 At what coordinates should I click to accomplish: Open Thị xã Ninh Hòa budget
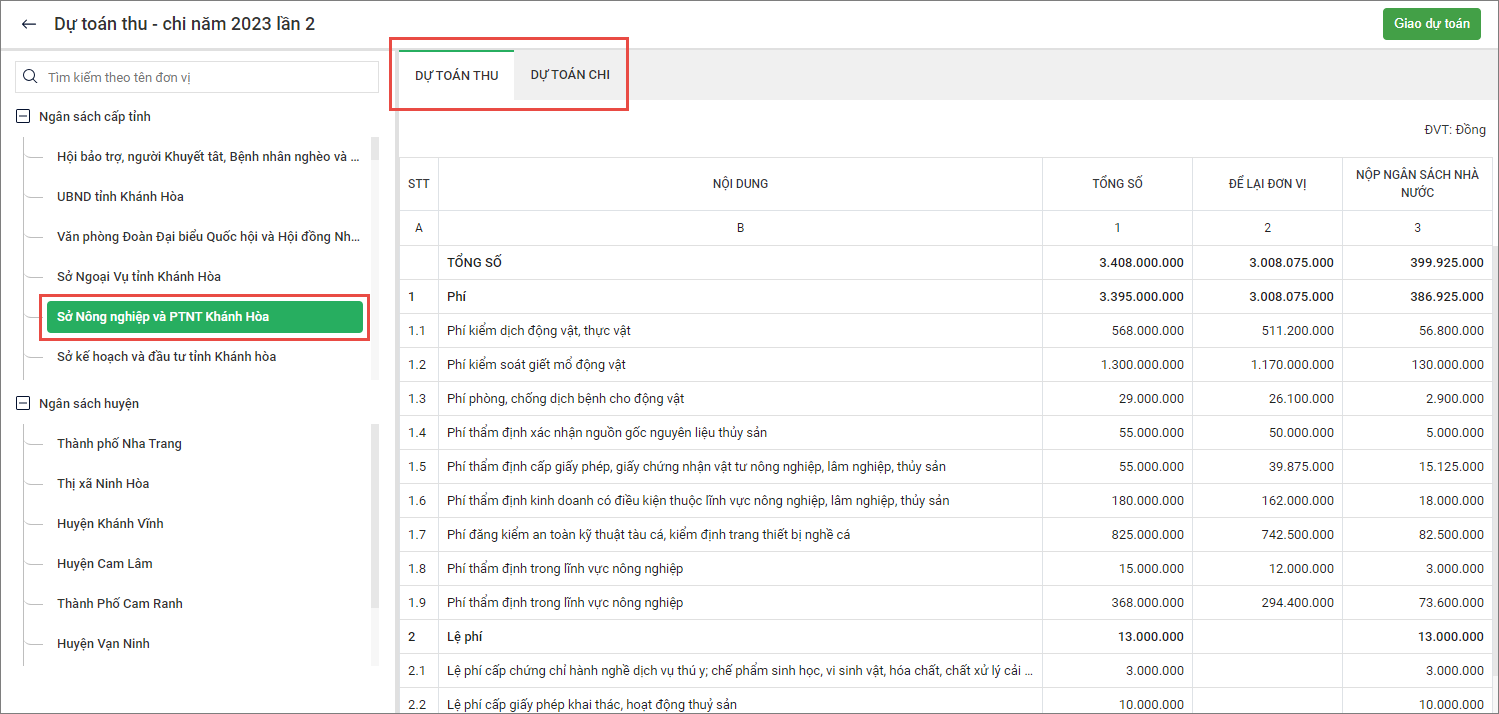pos(103,484)
